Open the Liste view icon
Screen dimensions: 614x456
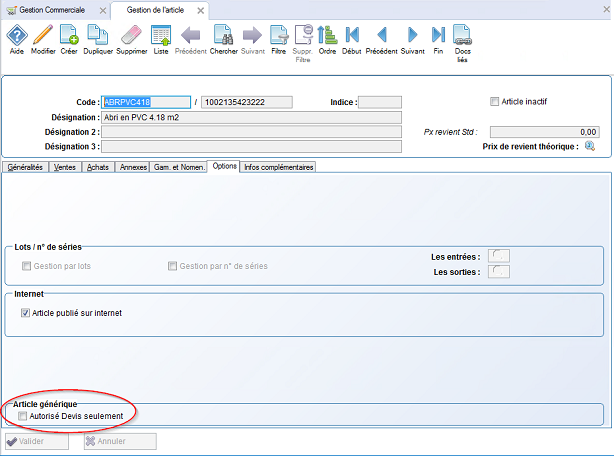coord(161,37)
